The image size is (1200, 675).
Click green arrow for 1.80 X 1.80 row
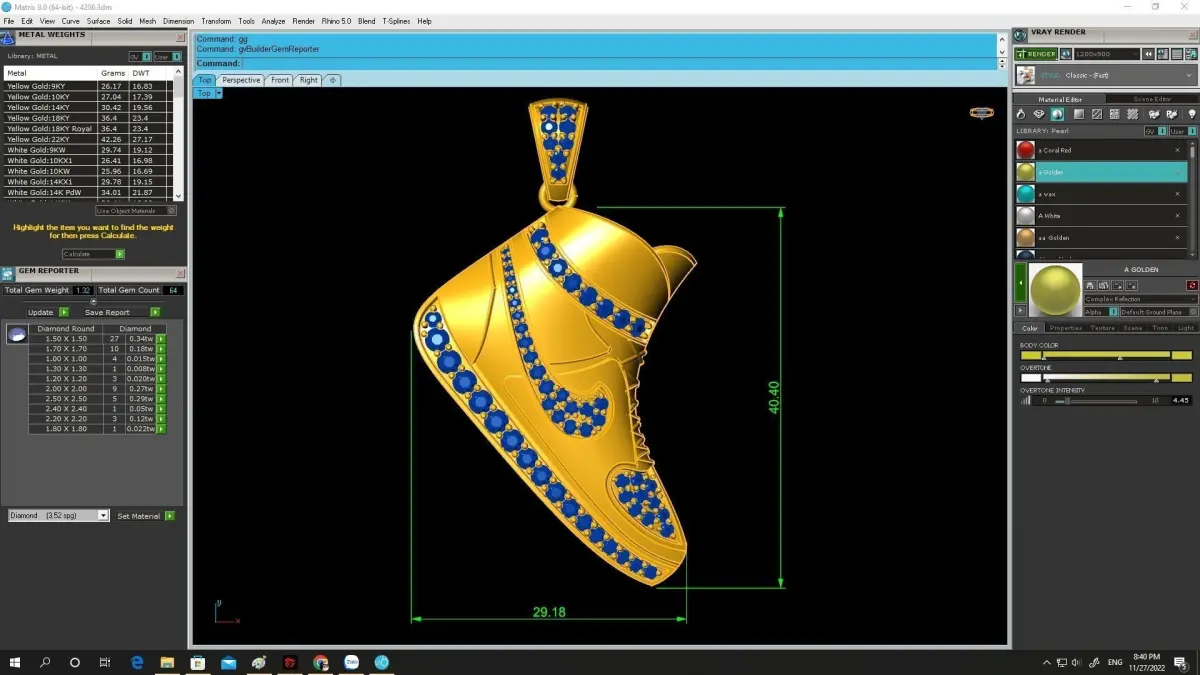pyautogui.click(x=161, y=429)
